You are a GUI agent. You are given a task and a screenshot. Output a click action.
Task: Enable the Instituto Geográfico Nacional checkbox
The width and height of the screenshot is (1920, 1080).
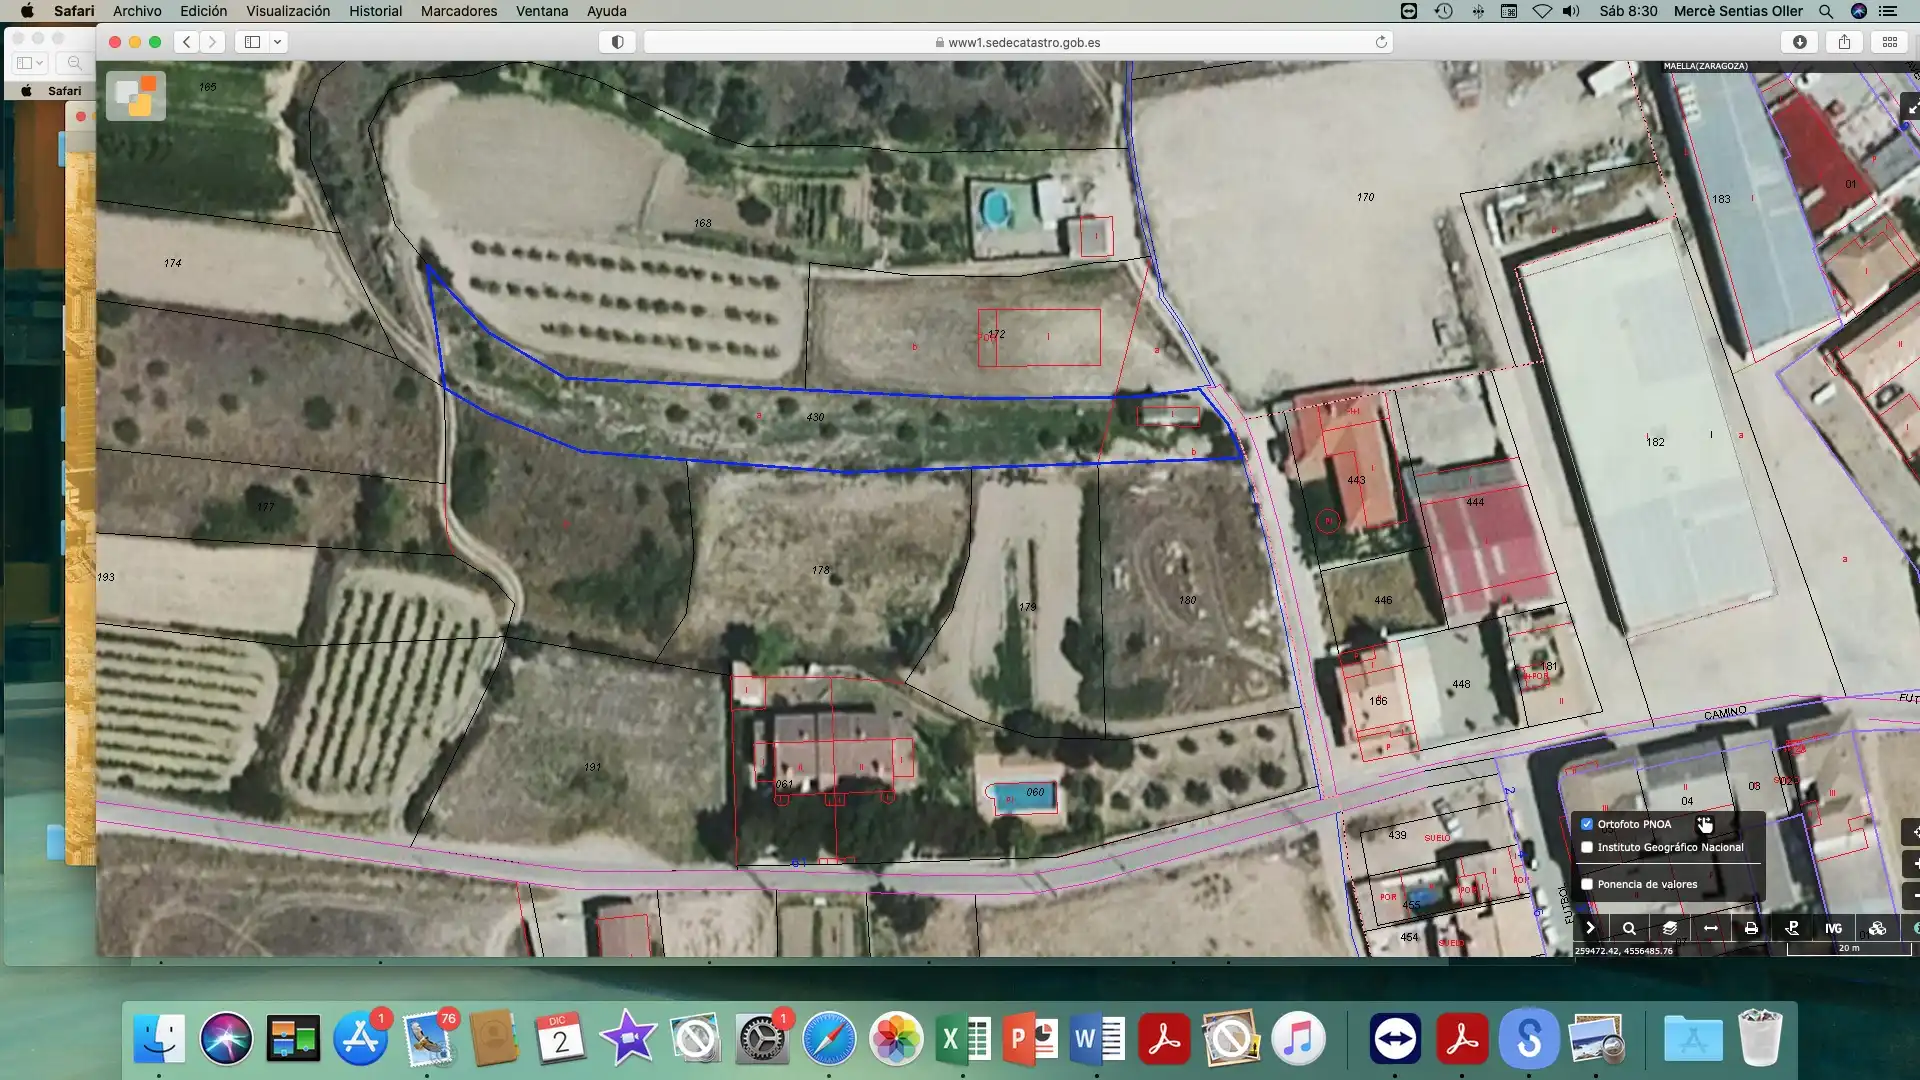[x=1587, y=847]
